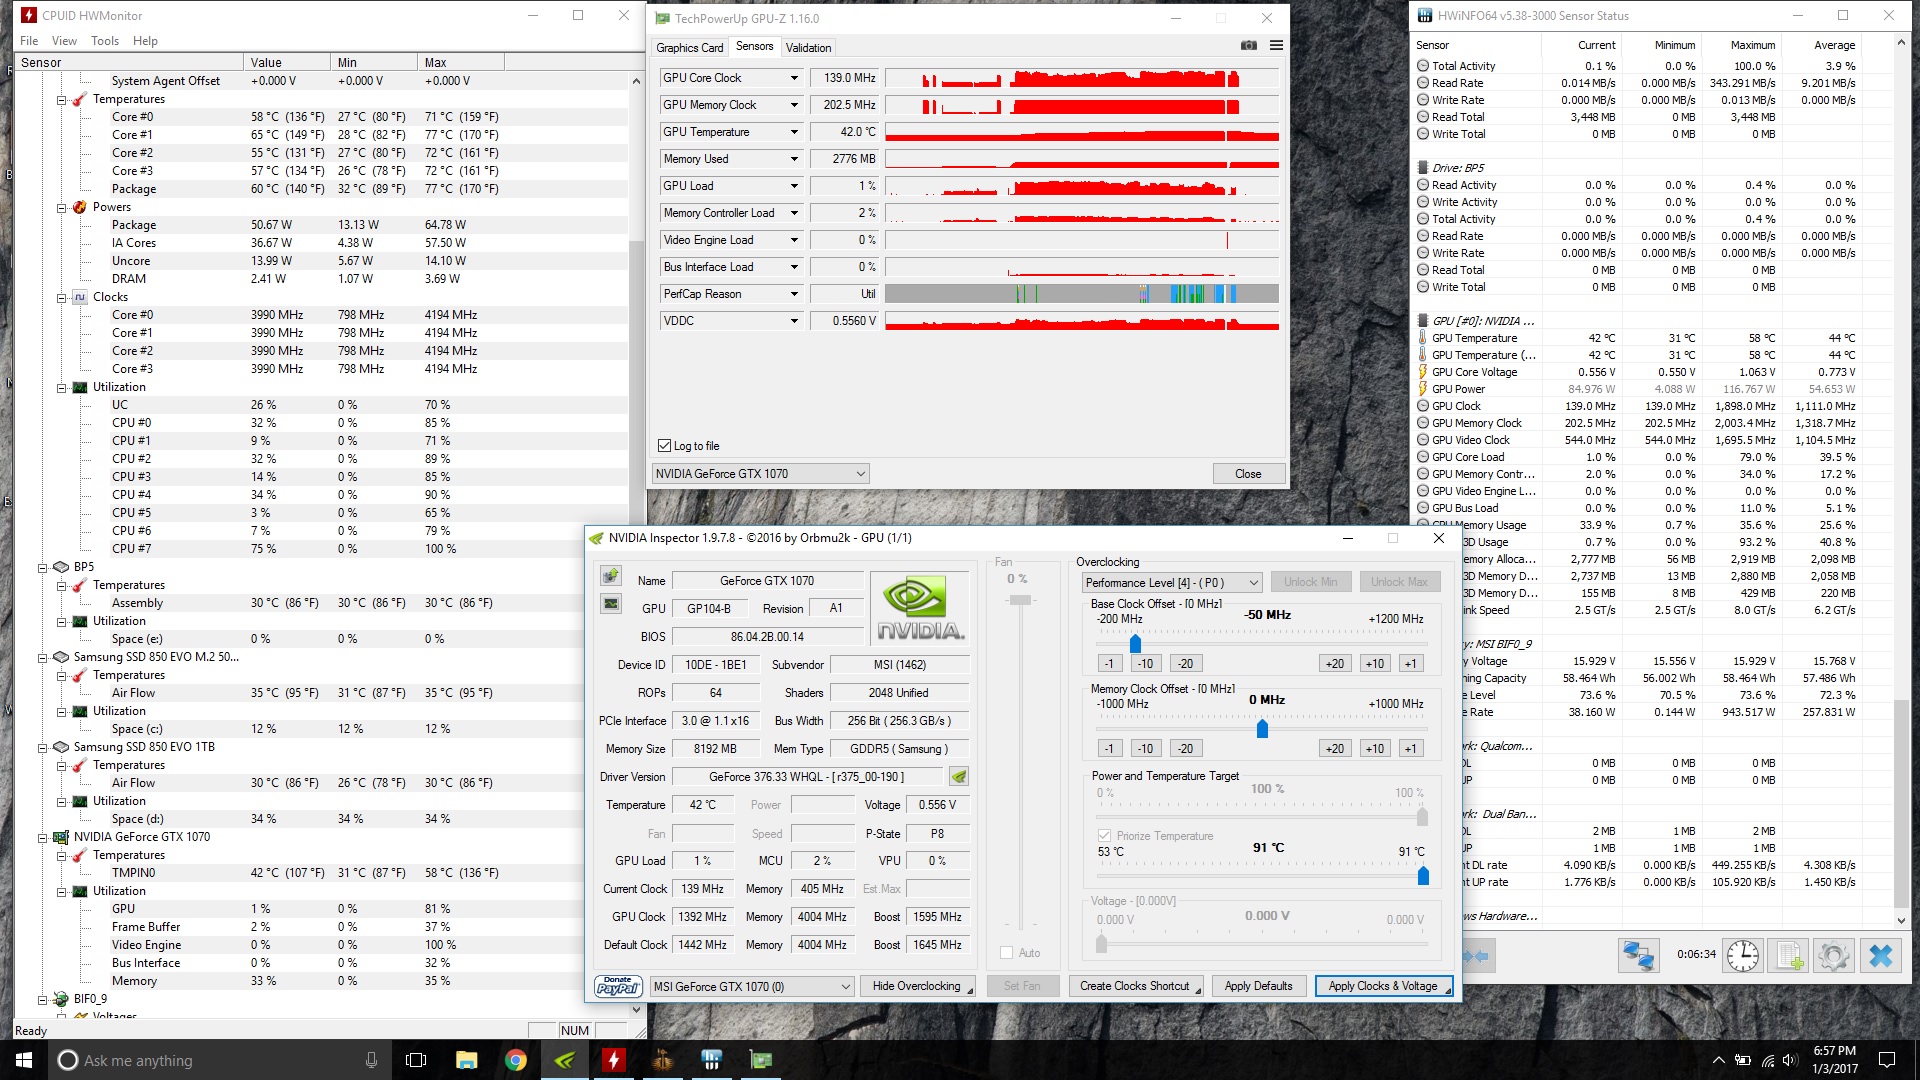Click the Close button in GPU-Z

(x=1248, y=474)
